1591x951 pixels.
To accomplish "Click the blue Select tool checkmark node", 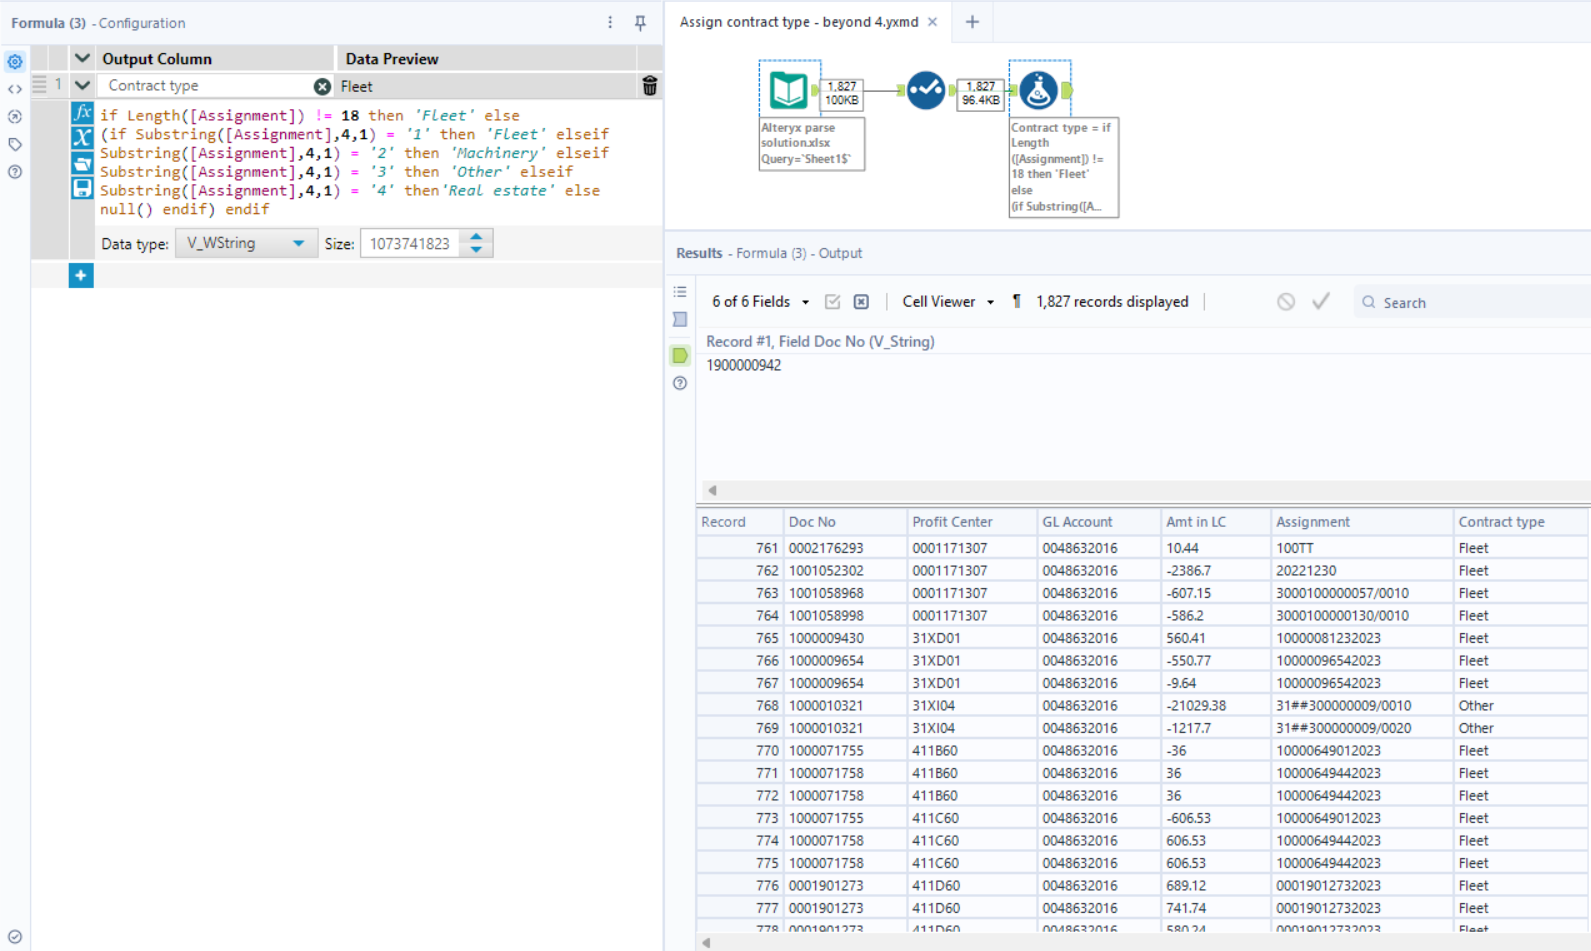I will [925, 90].
